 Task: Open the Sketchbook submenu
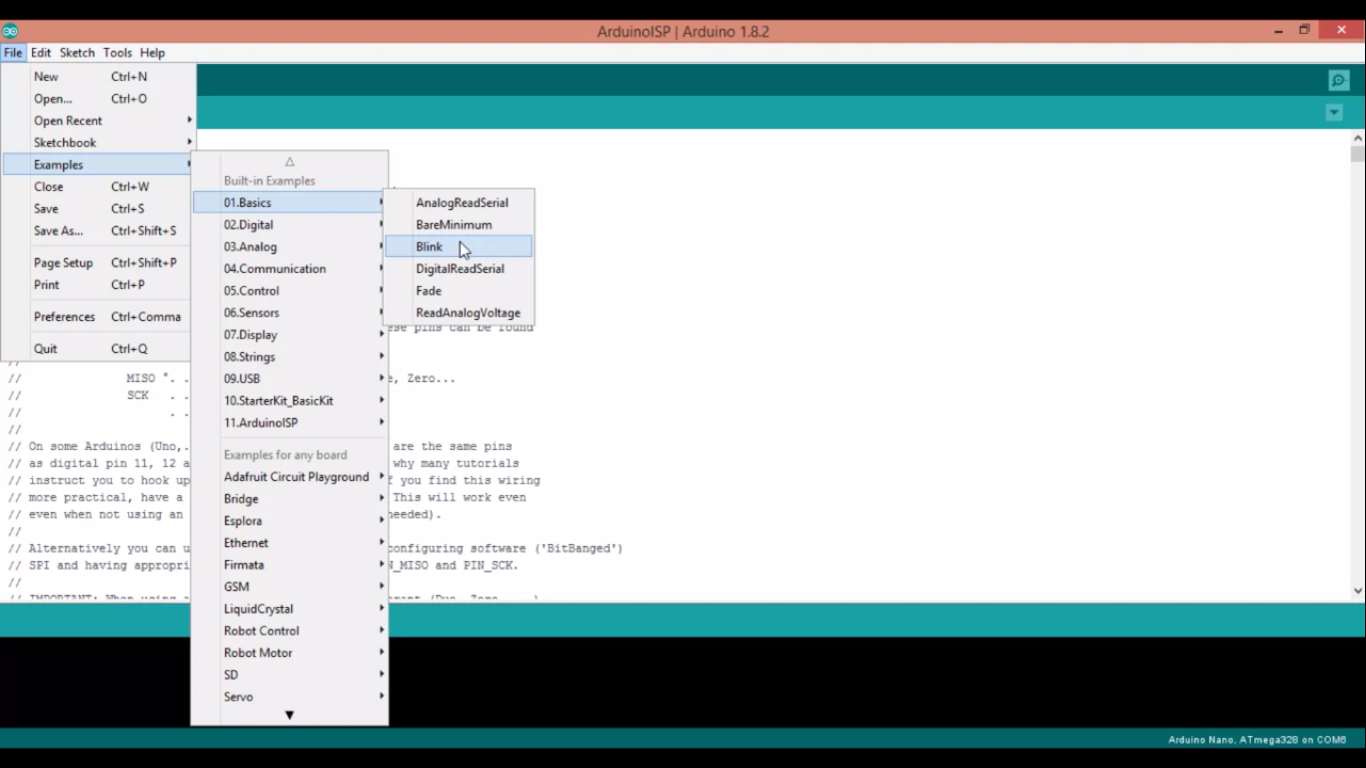pyautogui.click(x=64, y=142)
